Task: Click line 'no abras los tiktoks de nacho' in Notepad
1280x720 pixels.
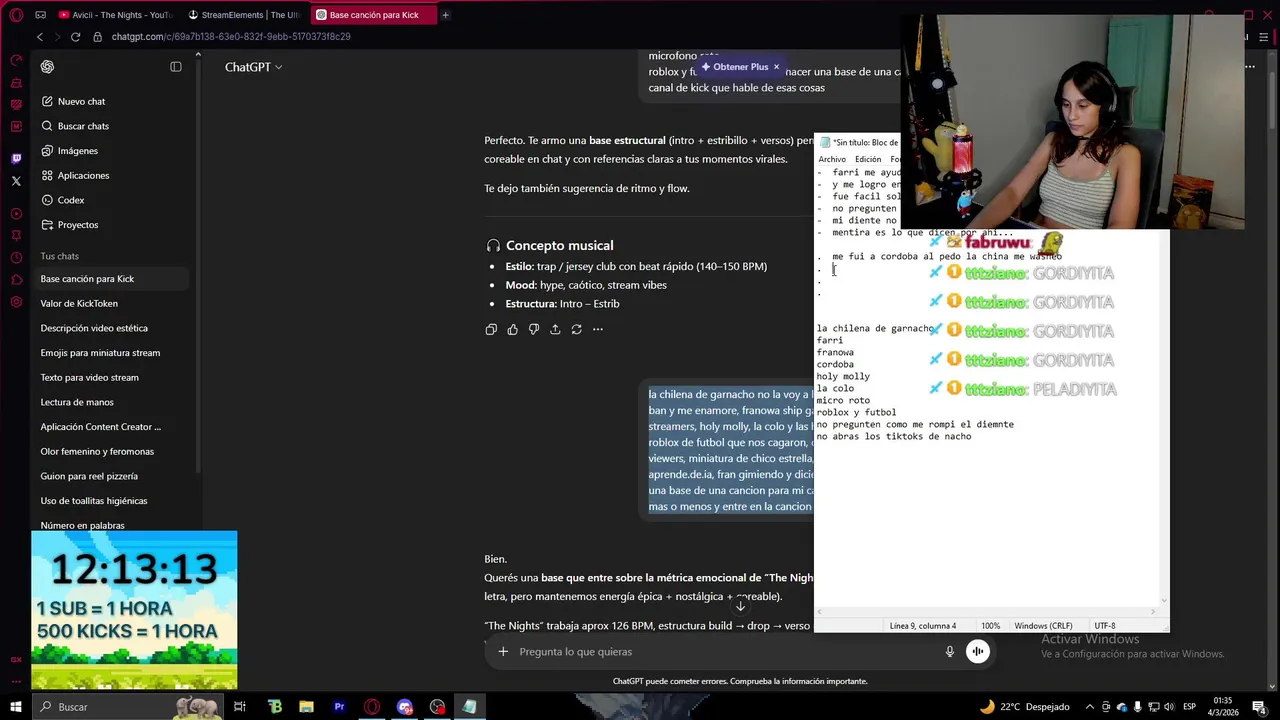Action: [x=894, y=436]
